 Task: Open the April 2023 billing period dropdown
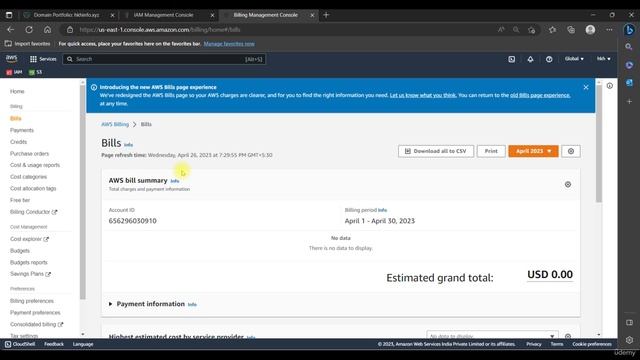533,151
